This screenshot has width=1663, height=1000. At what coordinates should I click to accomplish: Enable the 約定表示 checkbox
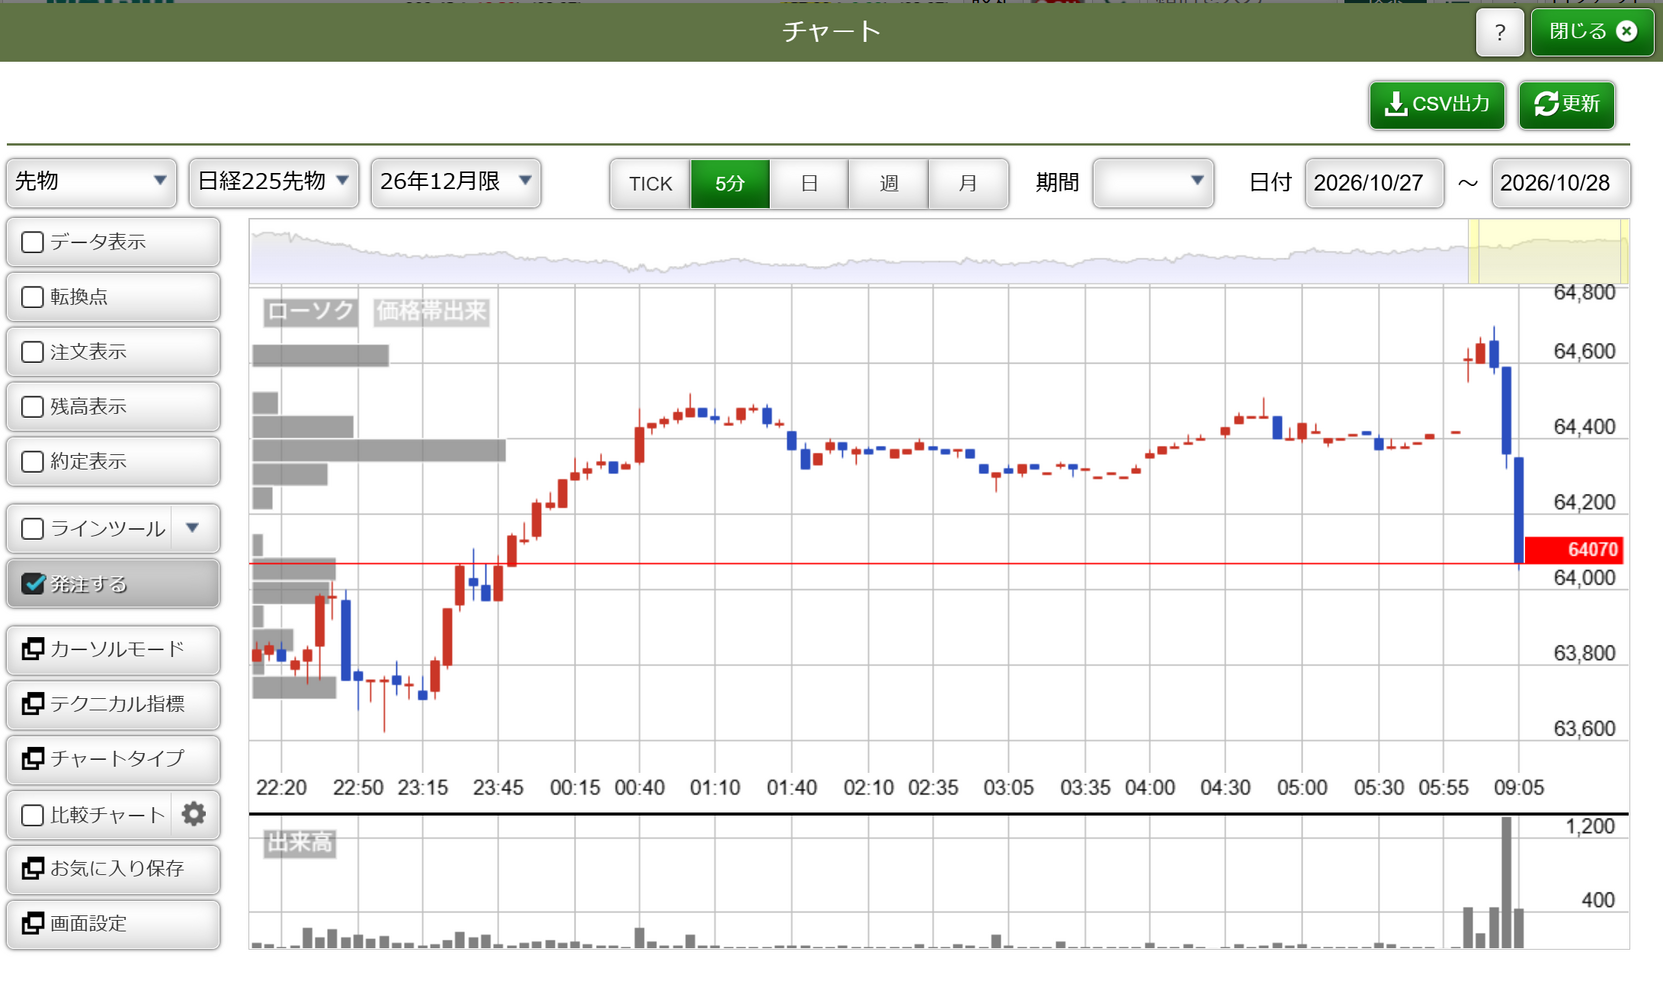[33, 462]
